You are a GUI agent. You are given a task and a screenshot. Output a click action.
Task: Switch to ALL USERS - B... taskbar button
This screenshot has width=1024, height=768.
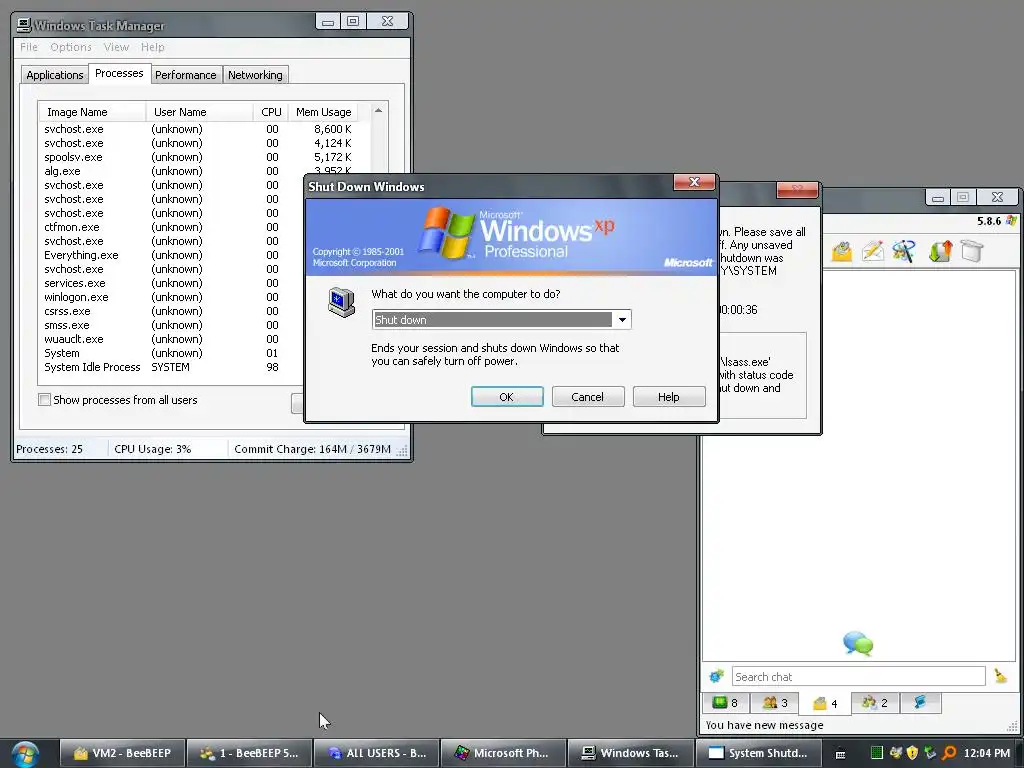click(377, 754)
